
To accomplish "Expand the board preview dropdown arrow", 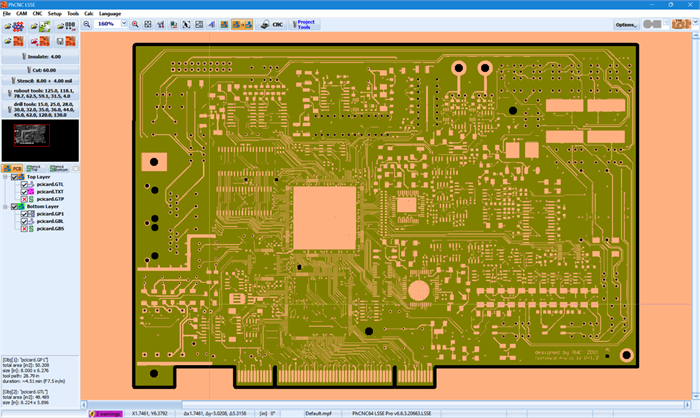I will [694, 22].
